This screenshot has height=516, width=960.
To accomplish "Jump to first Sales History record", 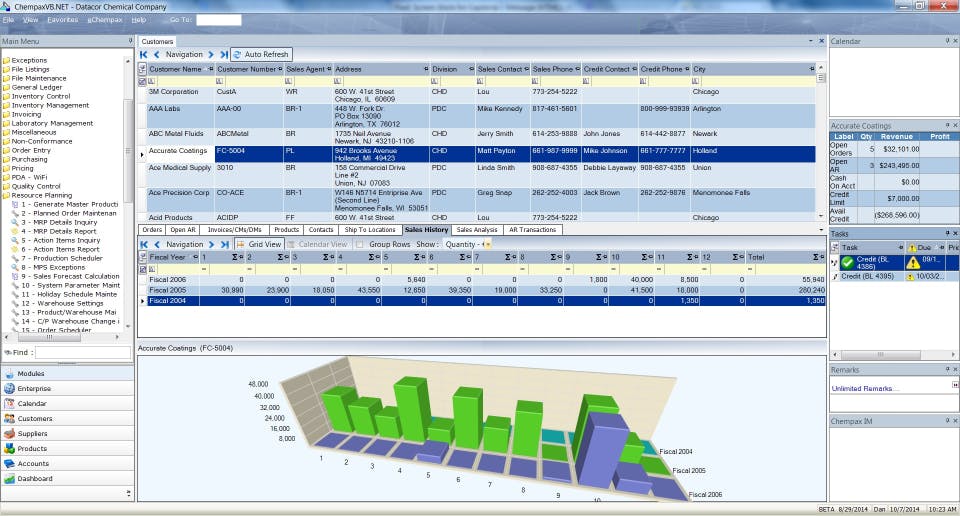I will [144, 244].
